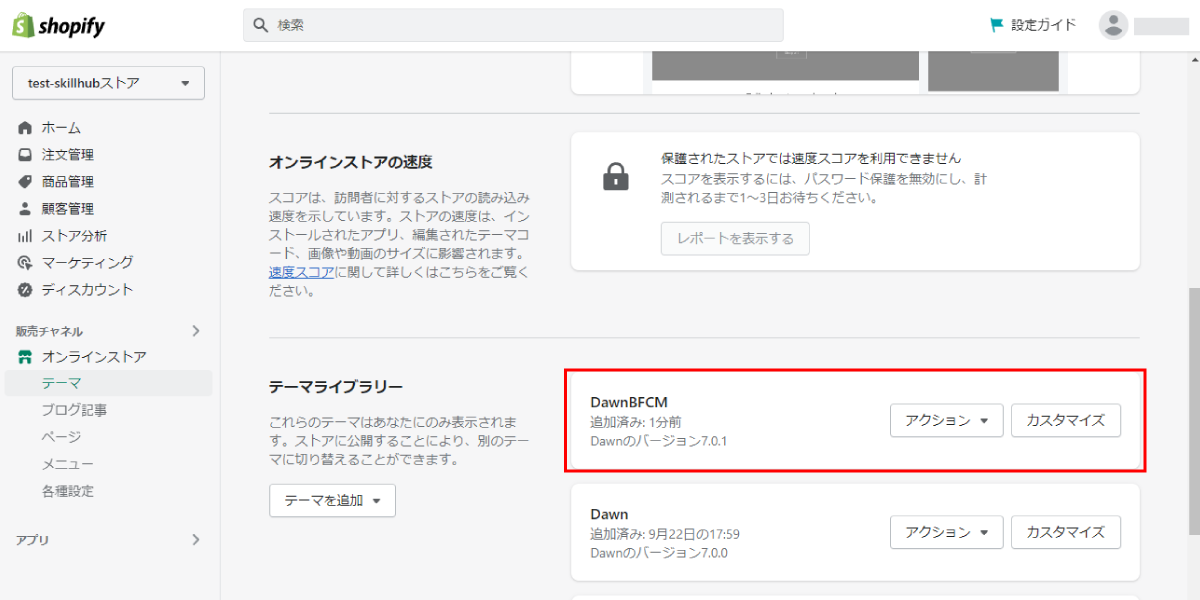Click the ディスカウント badge icon
This screenshot has width=1200, height=600.
(25, 290)
